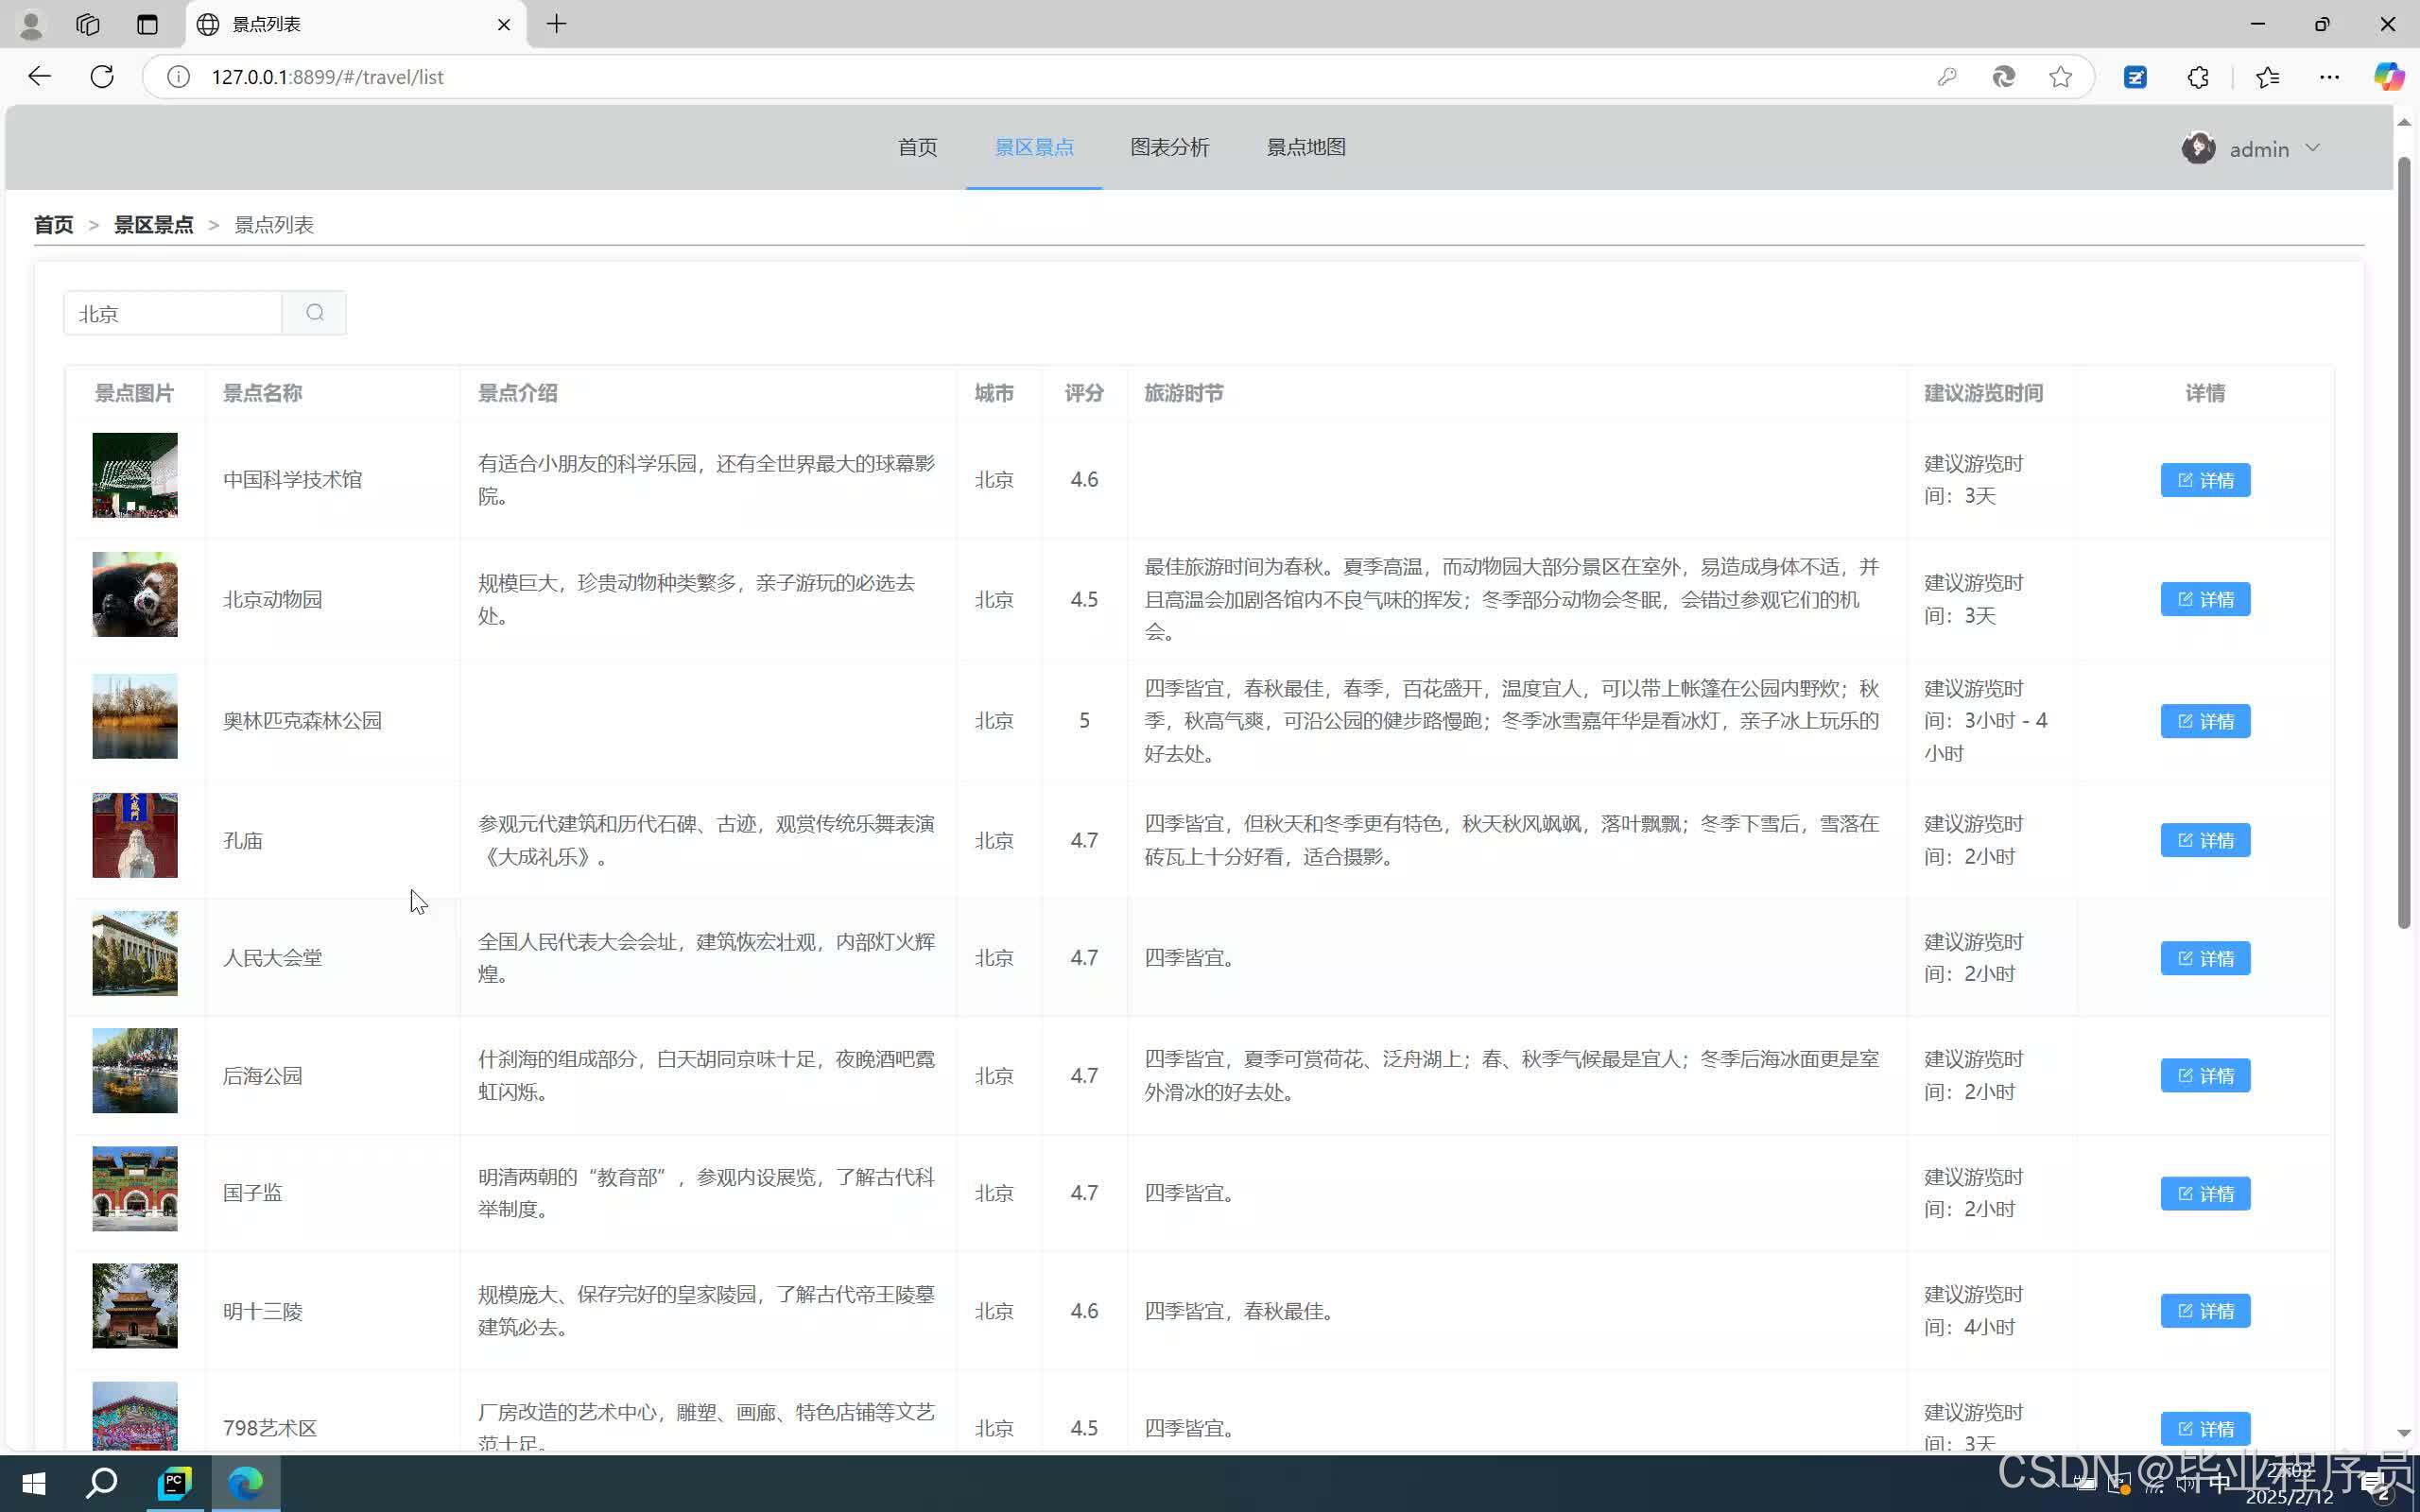The width and height of the screenshot is (2420, 1512).
Task: Launch the Copilot sidebar icon
Action: point(2389,77)
